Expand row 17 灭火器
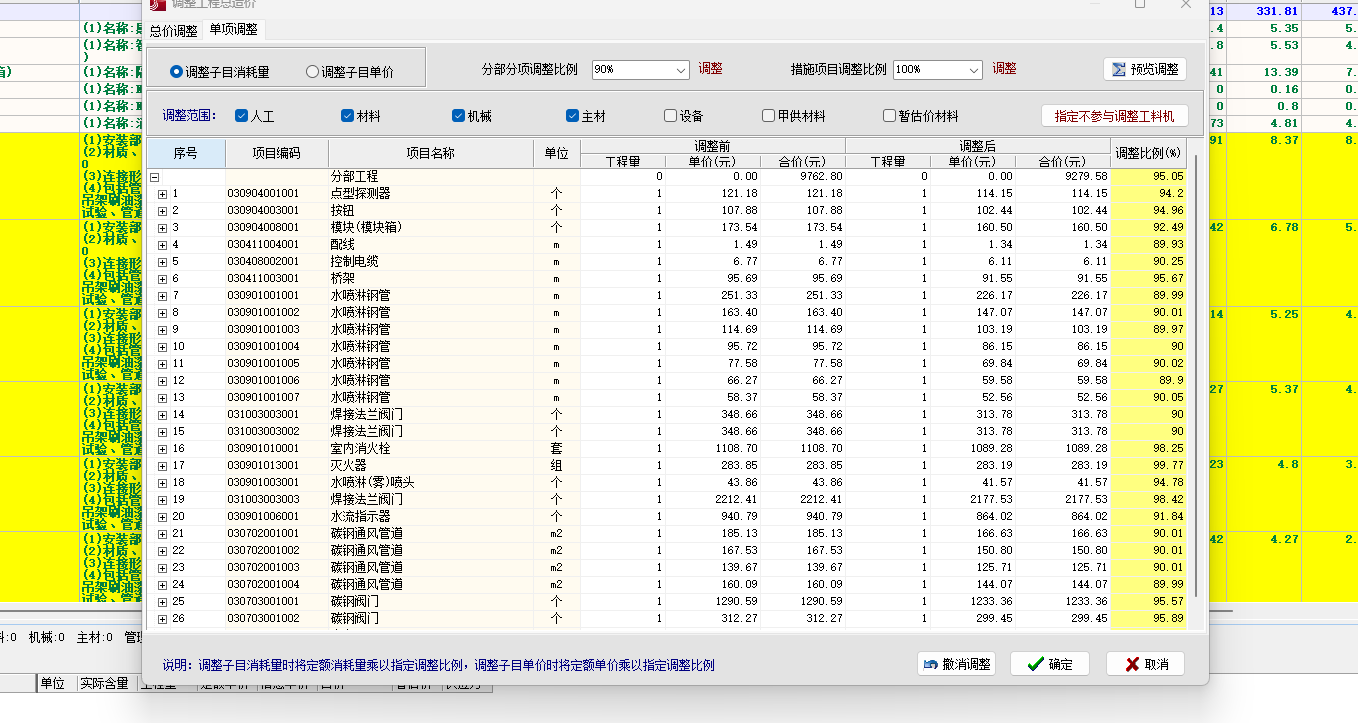 tap(163, 466)
